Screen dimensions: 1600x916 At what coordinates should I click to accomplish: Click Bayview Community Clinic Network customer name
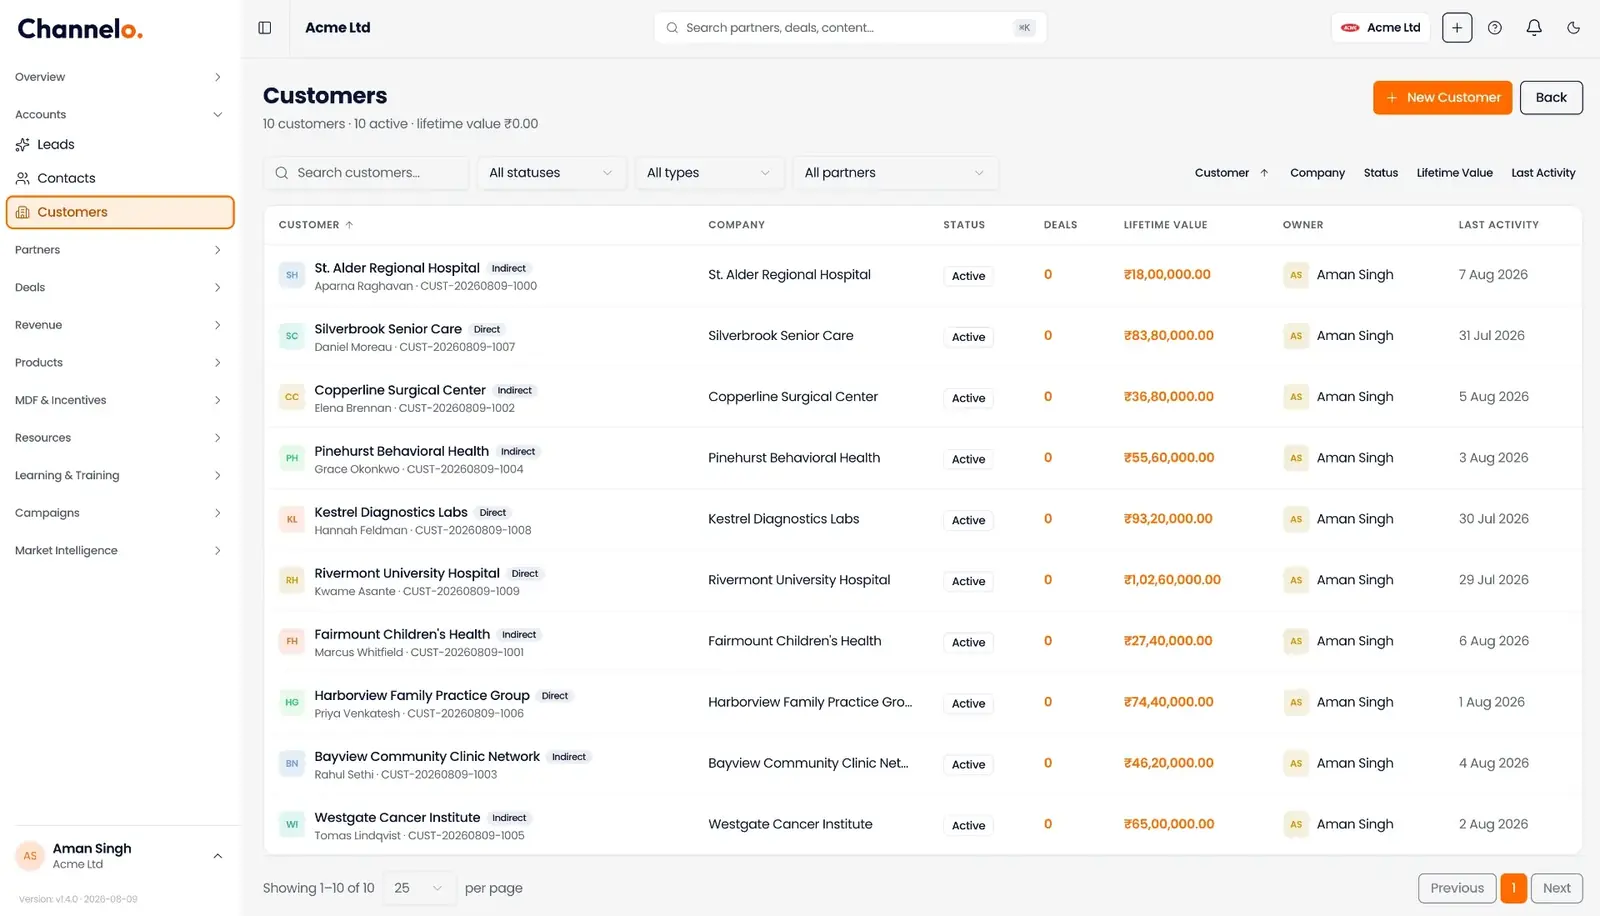point(427,757)
